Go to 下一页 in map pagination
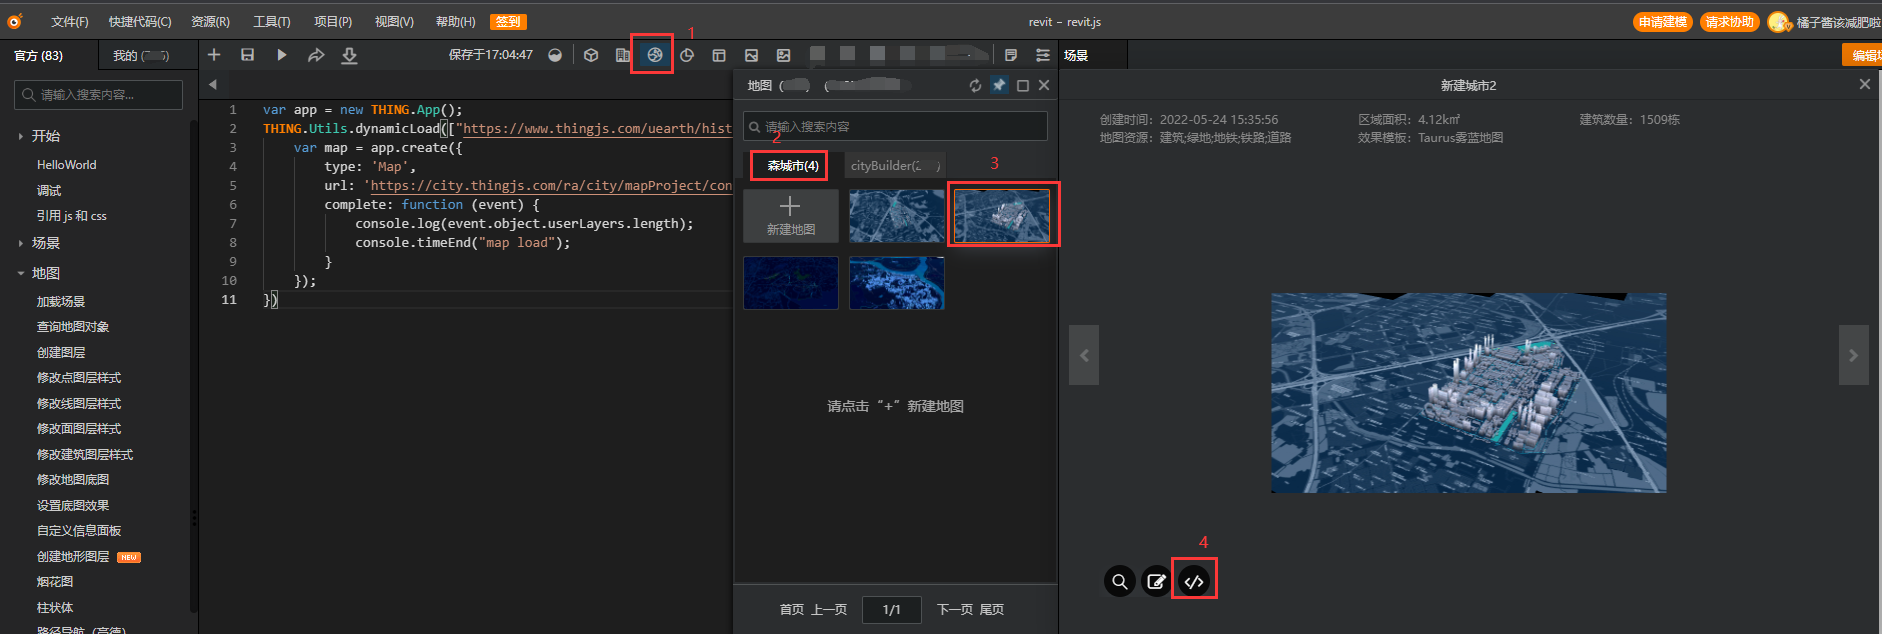Screen dimensions: 1882x634 [955, 609]
